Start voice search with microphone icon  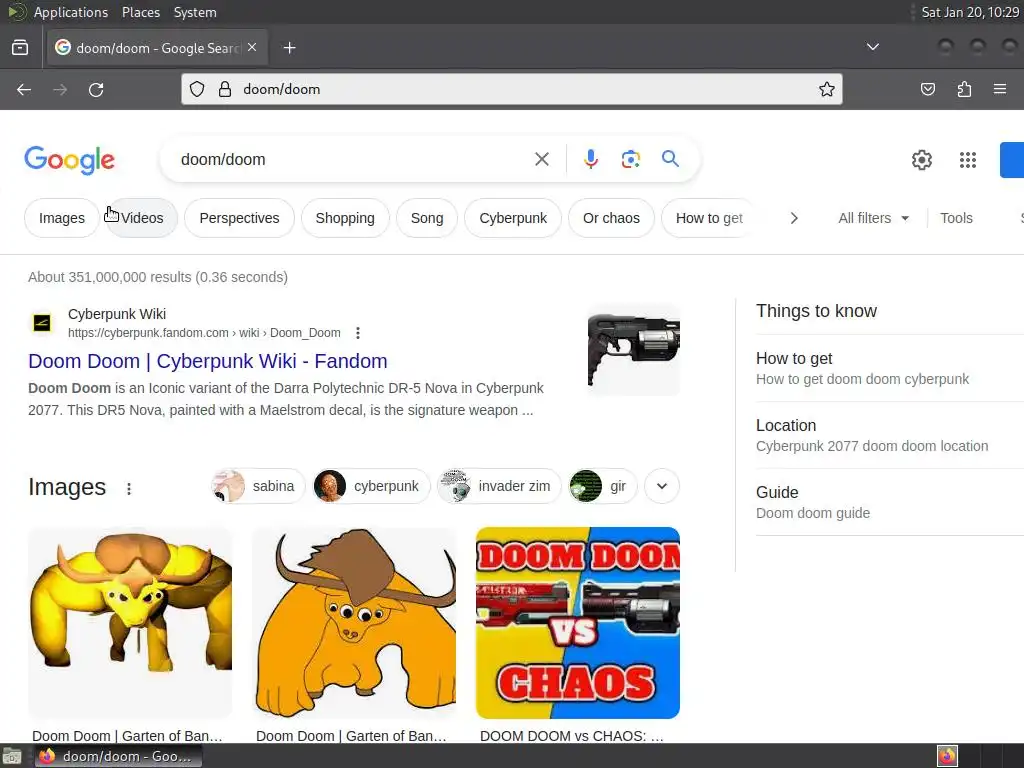(x=590, y=159)
